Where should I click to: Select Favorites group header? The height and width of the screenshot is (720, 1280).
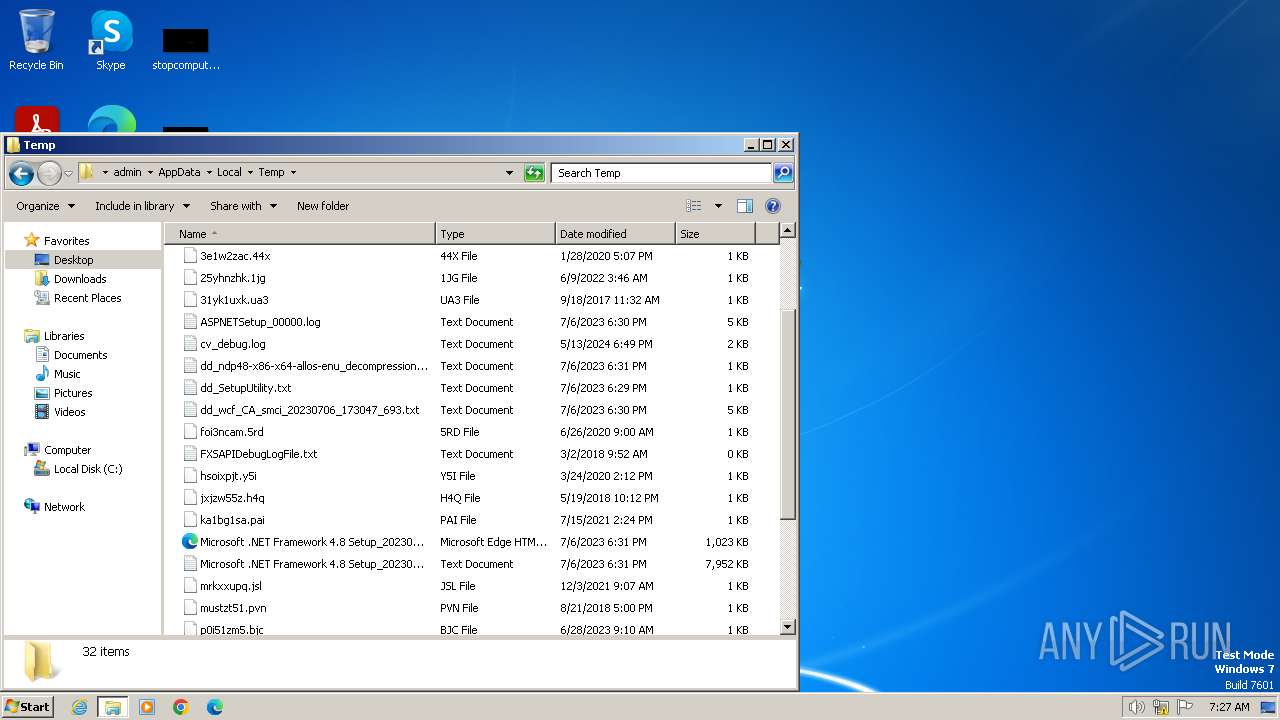pyautogui.click(x=66, y=241)
